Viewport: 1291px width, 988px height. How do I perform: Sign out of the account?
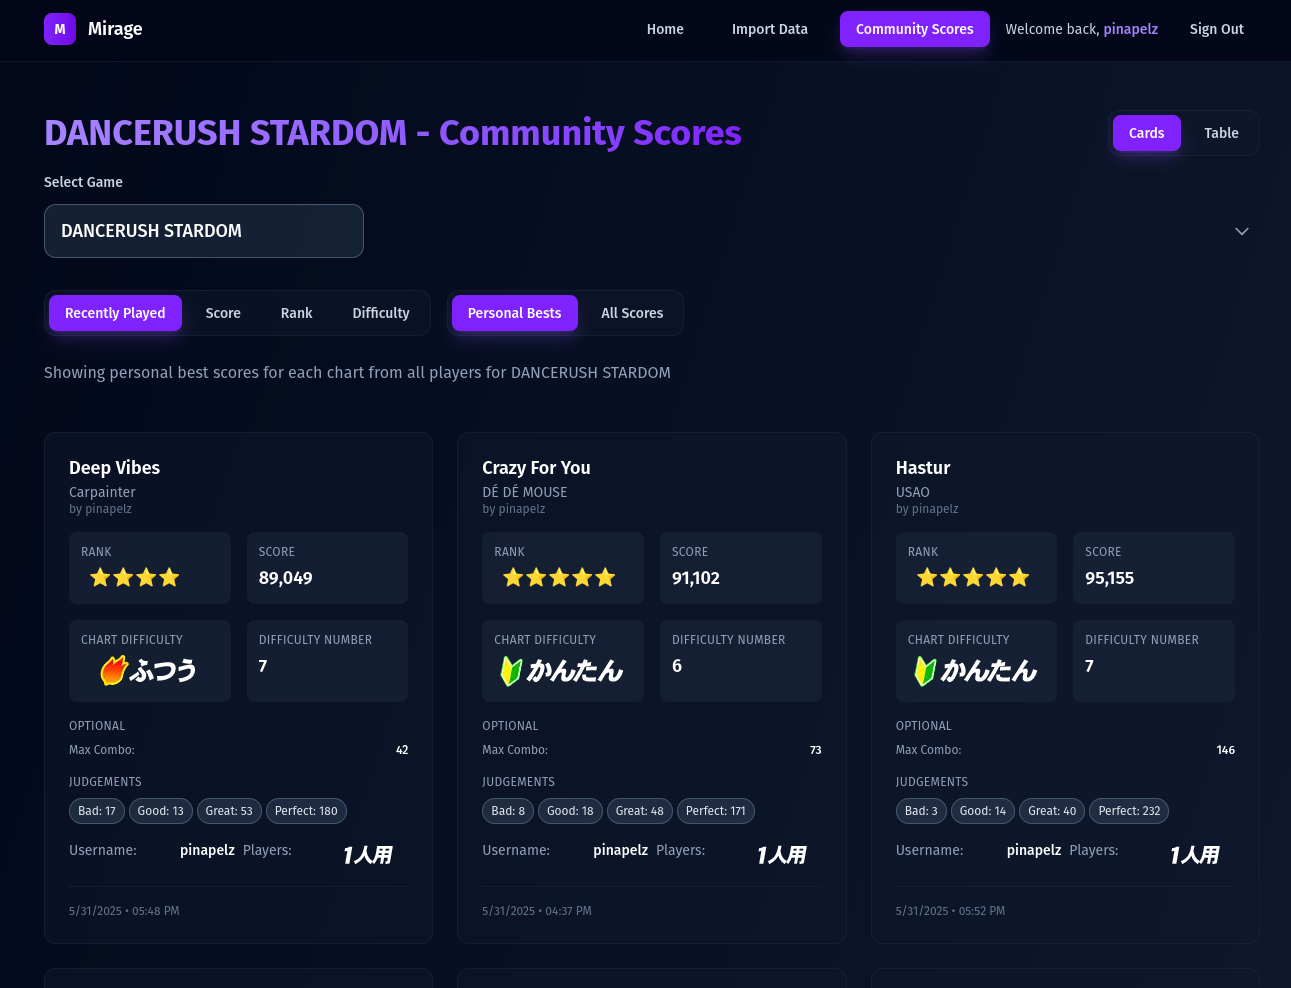coord(1216,29)
